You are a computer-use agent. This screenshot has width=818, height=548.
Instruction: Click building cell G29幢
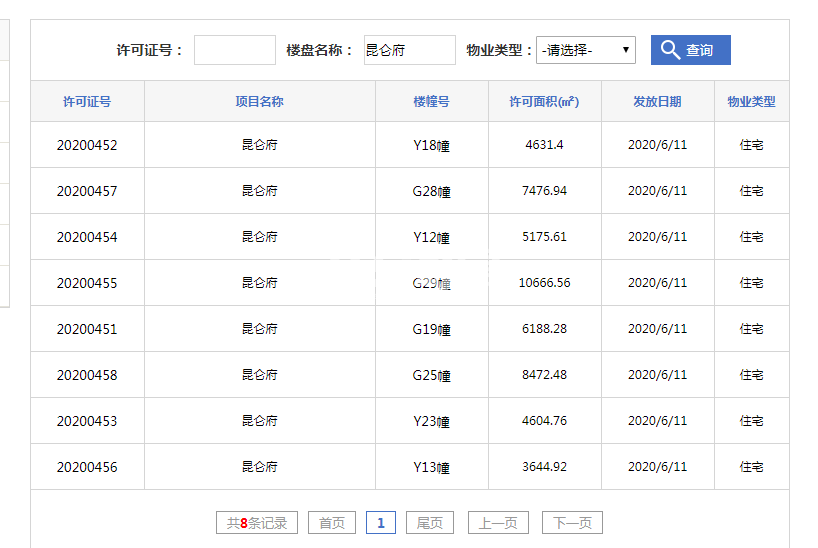tap(431, 283)
